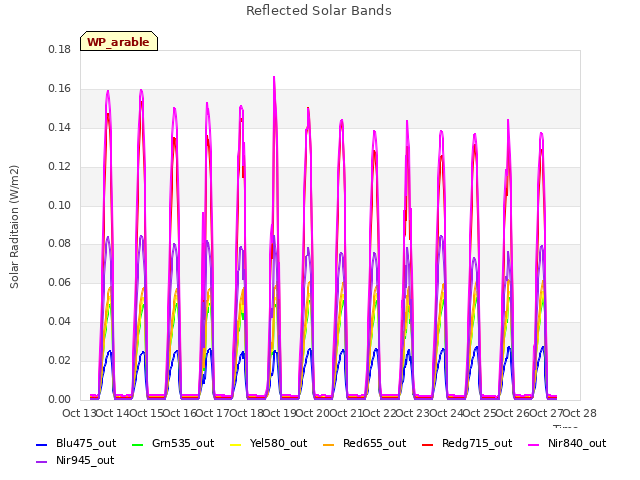640x480 pixels.
Task: Click the 0.18 y-axis tick label
Action: tap(60, 50)
